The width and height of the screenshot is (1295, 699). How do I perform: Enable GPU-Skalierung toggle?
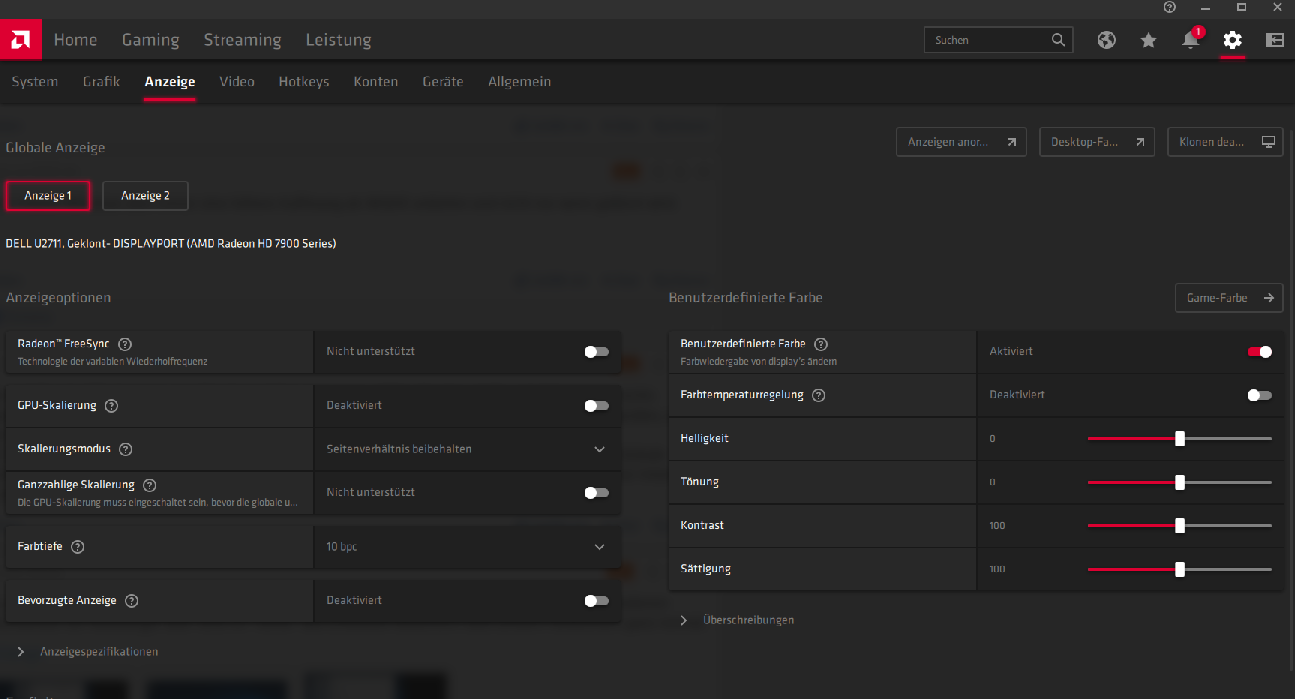[596, 406]
